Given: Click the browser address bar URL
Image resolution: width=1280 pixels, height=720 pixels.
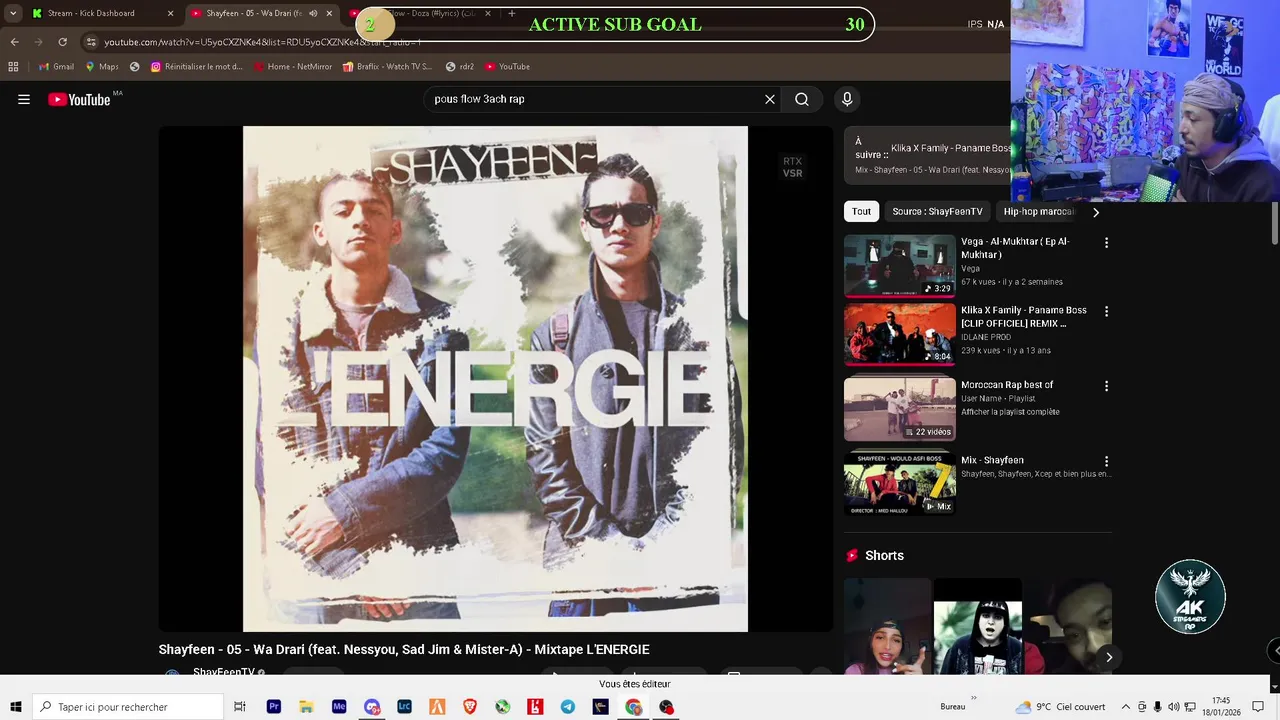Looking at the screenshot, I should pyautogui.click(x=262, y=42).
